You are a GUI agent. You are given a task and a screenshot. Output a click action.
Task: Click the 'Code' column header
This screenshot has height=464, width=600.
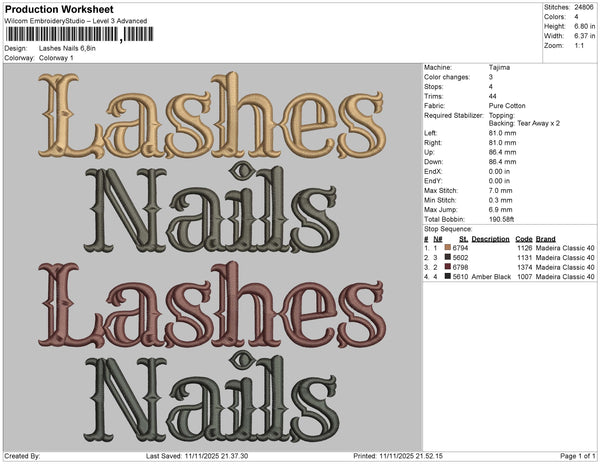click(524, 239)
